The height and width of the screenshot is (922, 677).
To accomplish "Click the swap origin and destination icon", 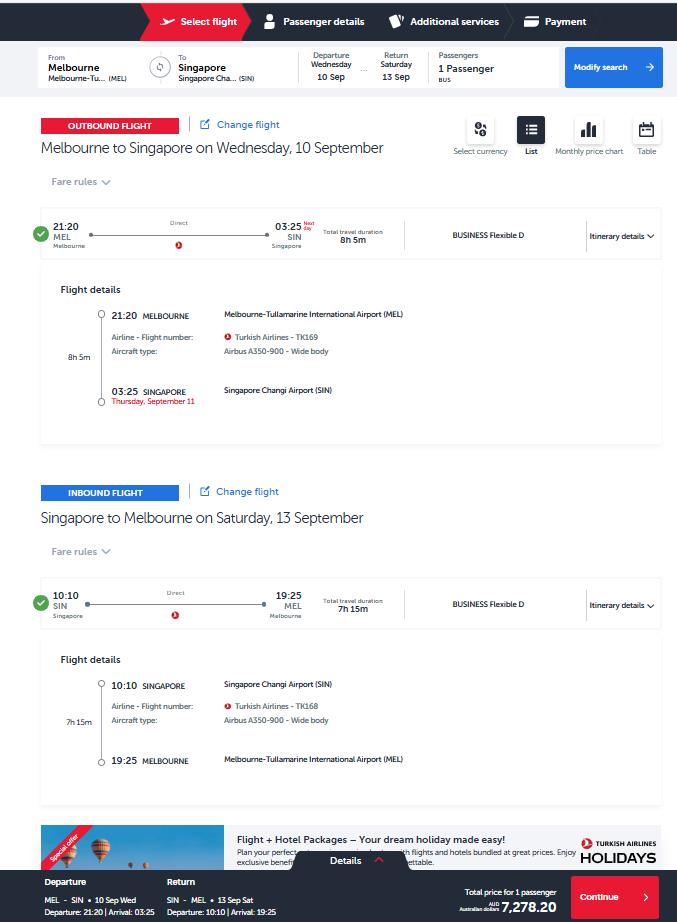I will (158, 68).
